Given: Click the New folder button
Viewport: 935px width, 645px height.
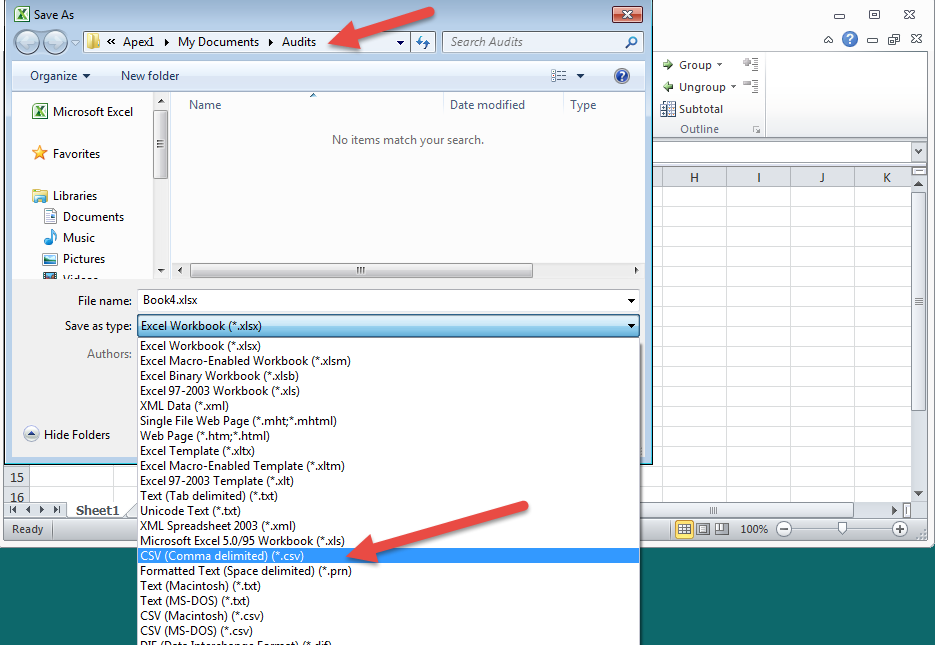Looking at the screenshot, I should coord(150,76).
